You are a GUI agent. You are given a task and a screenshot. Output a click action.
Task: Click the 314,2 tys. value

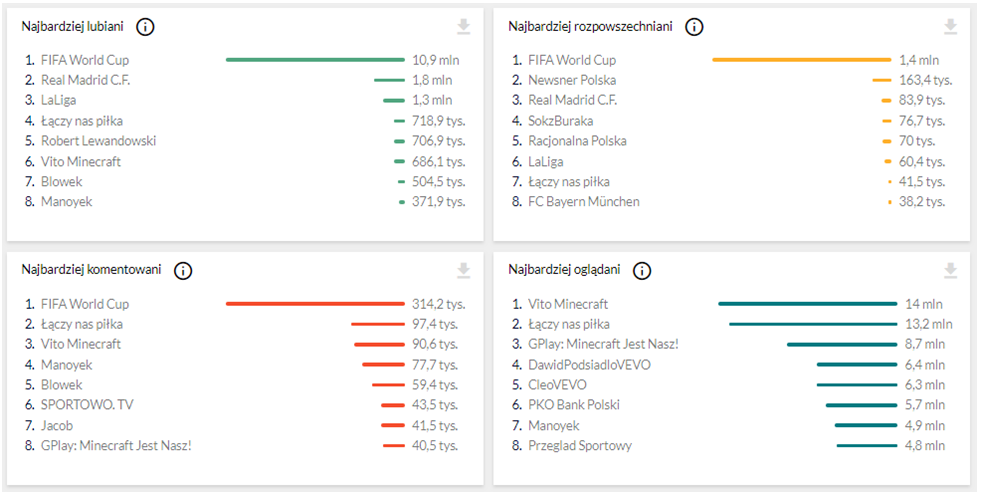[x=439, y=304]
